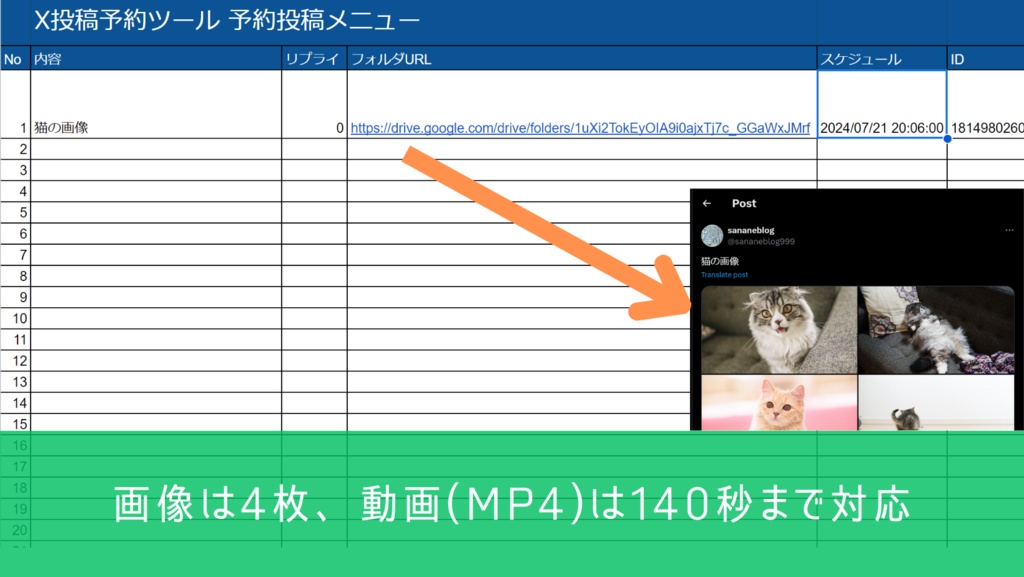View the bottom-right kitten photo
1024x577 pixels.
pos(935,405)
